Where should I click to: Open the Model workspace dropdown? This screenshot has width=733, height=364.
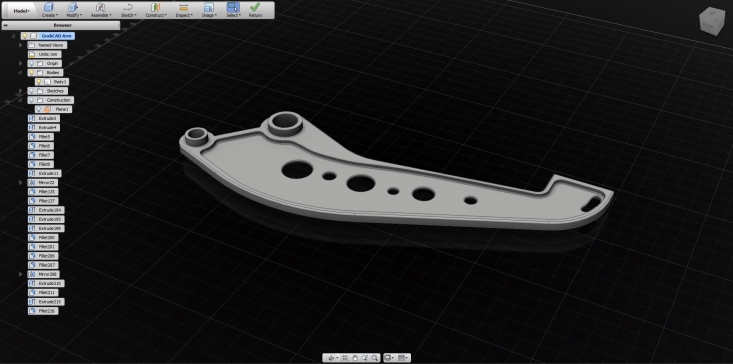point(22,10)
